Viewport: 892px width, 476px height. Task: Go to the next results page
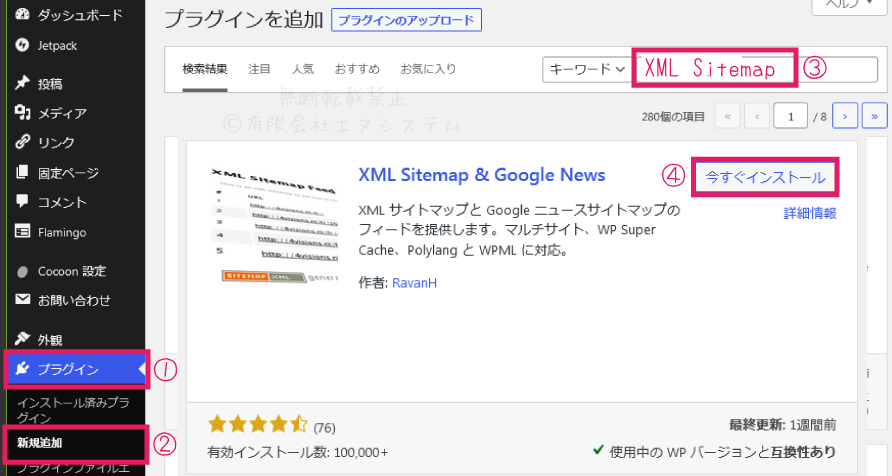(845, 117)
